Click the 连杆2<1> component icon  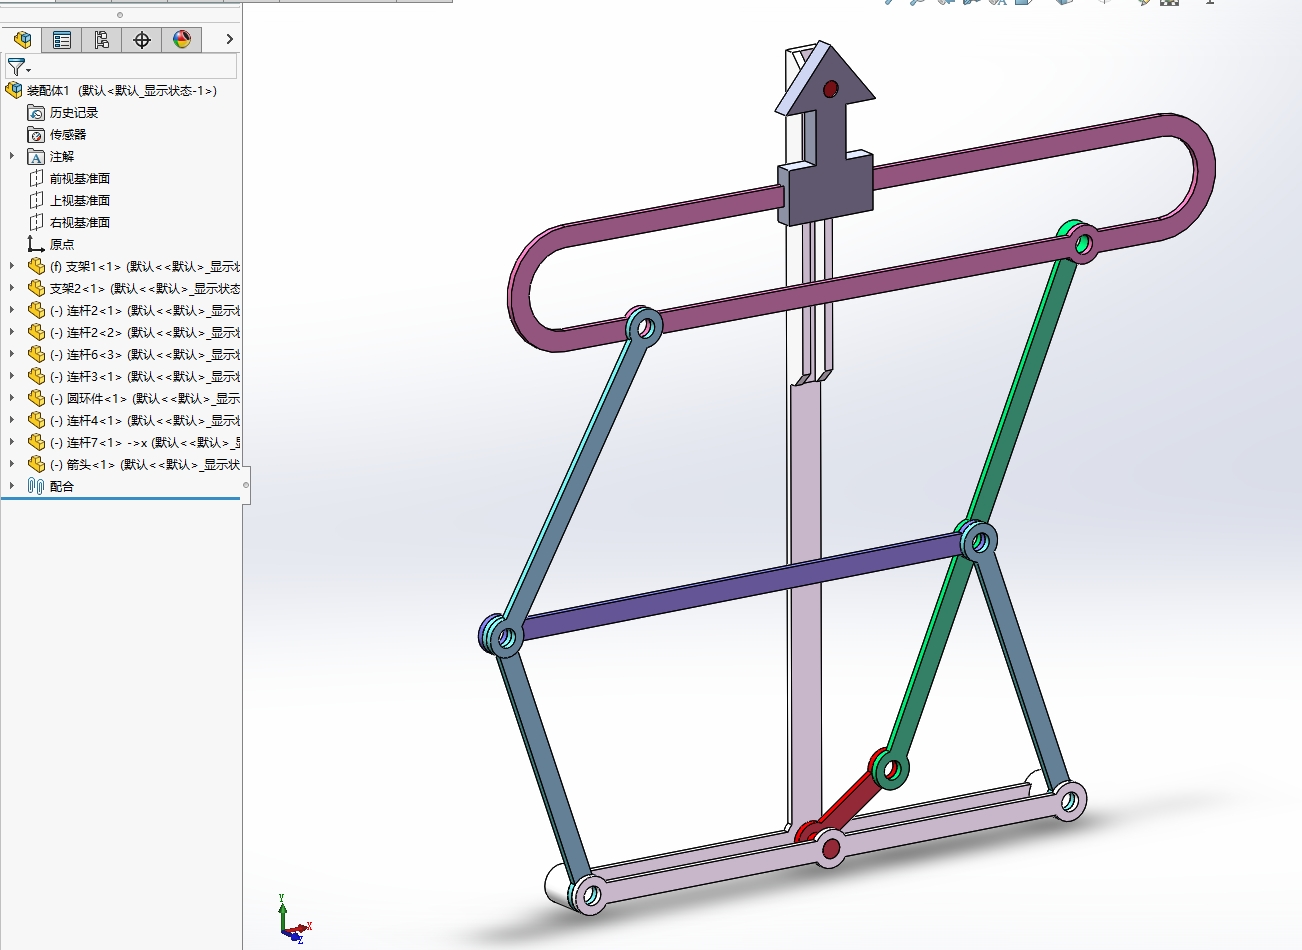point(36,310)
